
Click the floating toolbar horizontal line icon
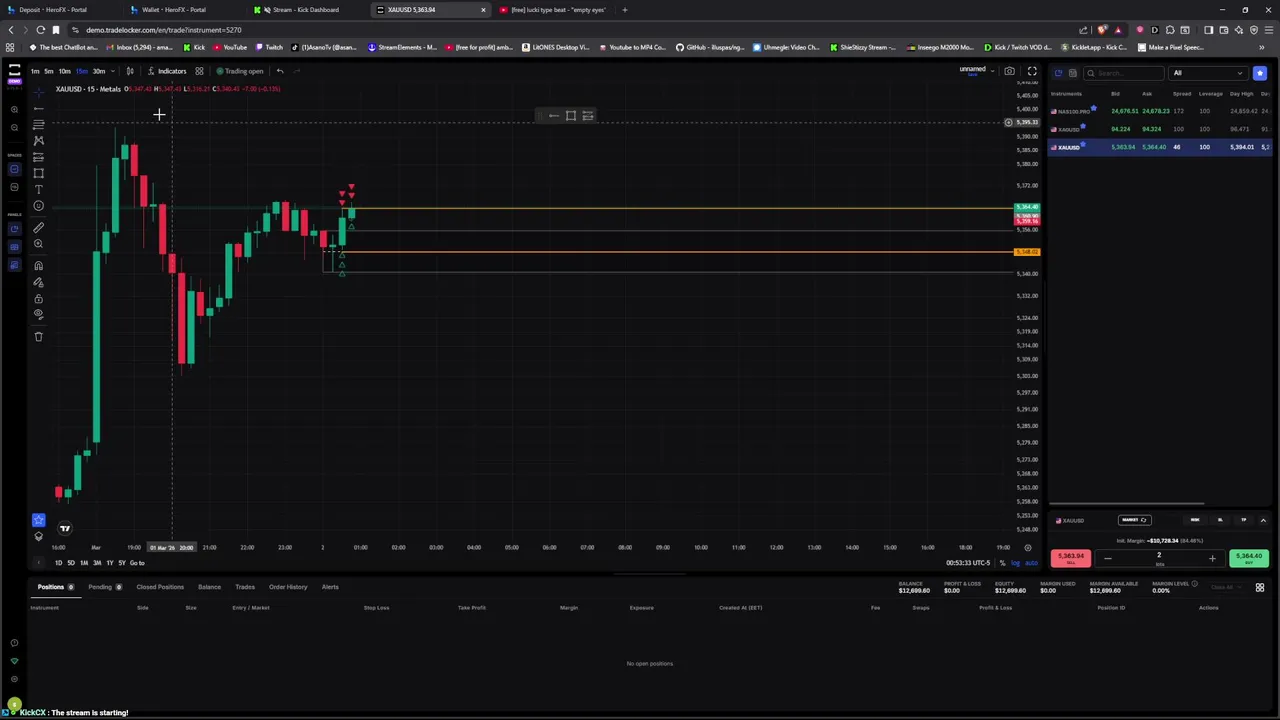pos(554,116)
